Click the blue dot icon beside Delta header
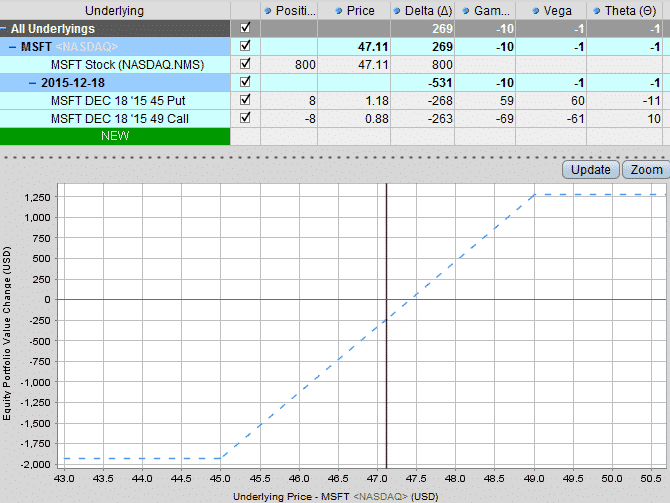This screenshot has width=670, height=503. click(397, 11)
